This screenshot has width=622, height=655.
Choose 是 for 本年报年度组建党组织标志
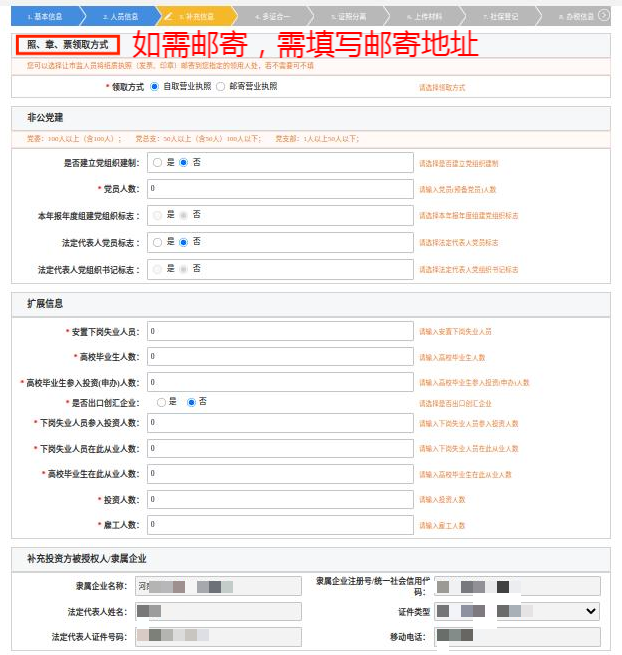pos(157,216)
